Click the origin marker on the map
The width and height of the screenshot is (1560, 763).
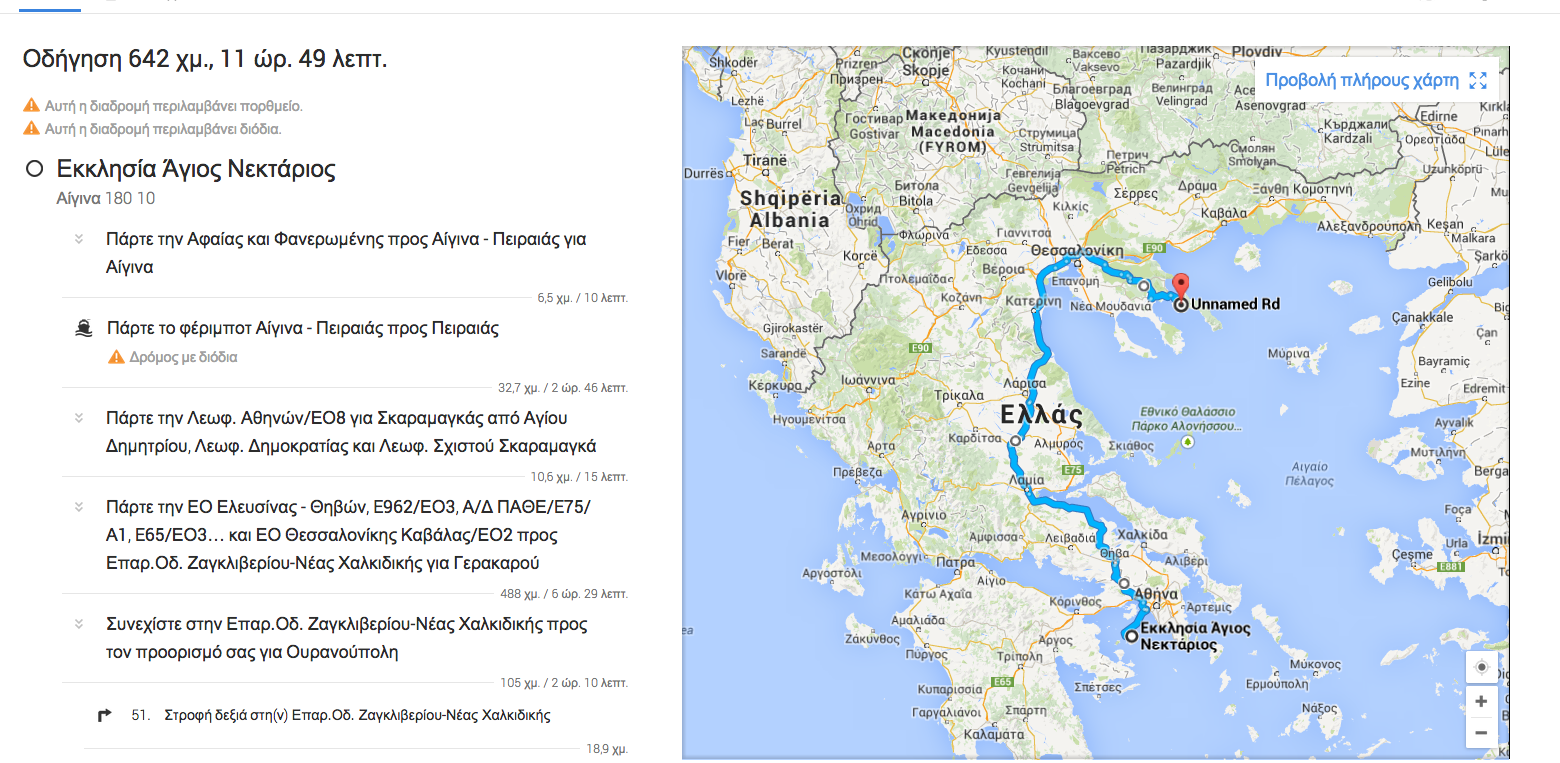pos(1131,636)
